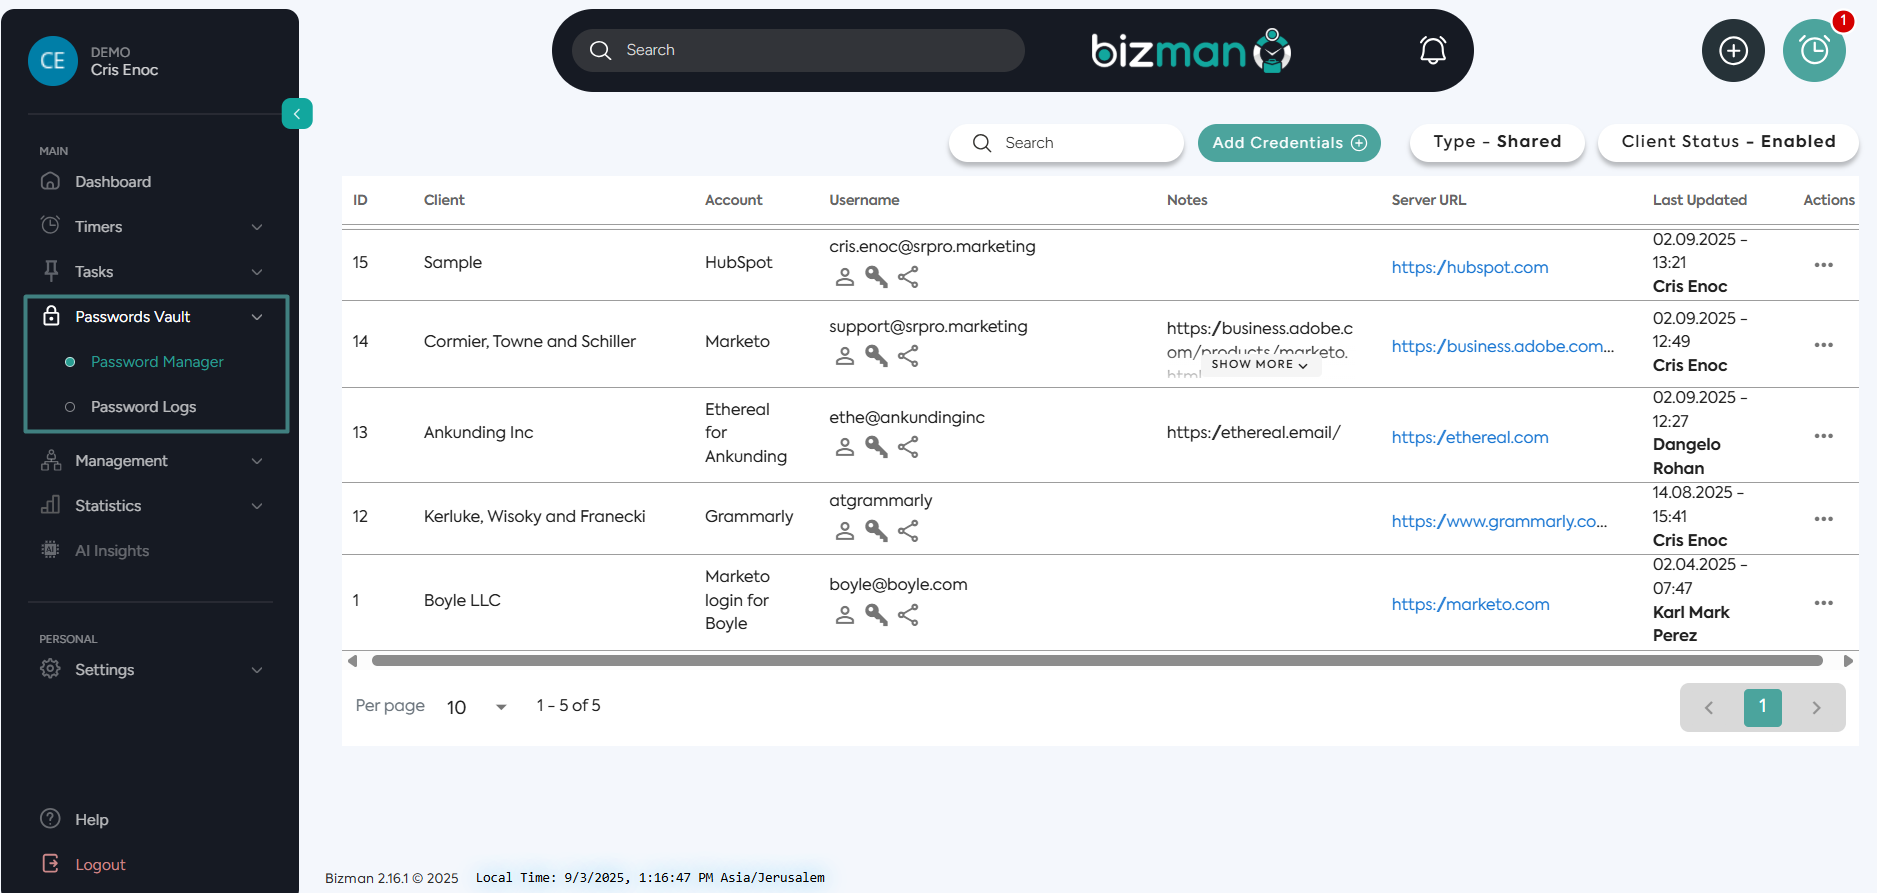Toggle Client Status - Enabled filter
Image resolution: width=1877 pixels, height=893 pixels.
[1727, 142]
